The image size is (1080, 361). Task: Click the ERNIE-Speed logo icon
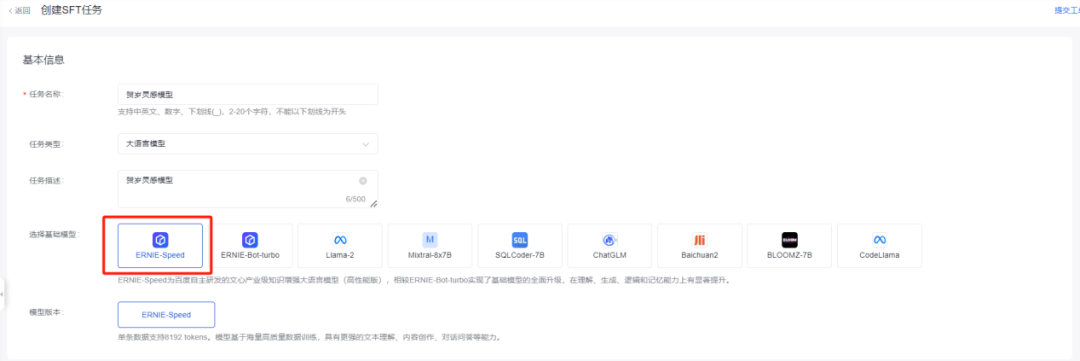[x=160, y=240]
